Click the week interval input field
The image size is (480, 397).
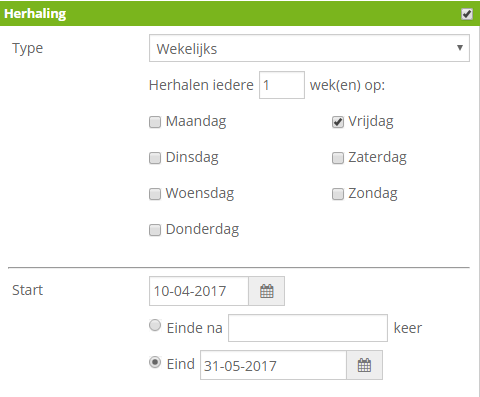282,85
